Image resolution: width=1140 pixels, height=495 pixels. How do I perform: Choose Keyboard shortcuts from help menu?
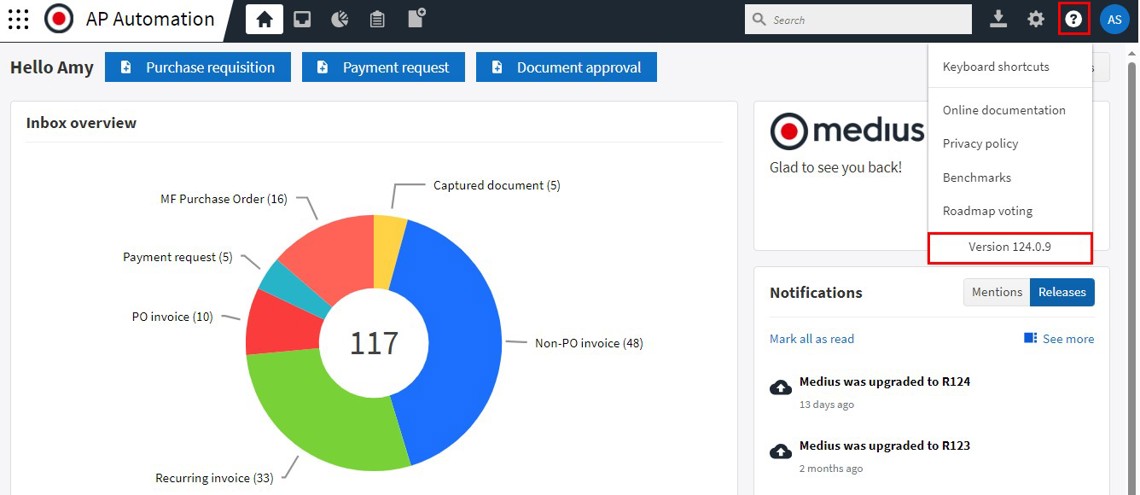click(995, 67)
